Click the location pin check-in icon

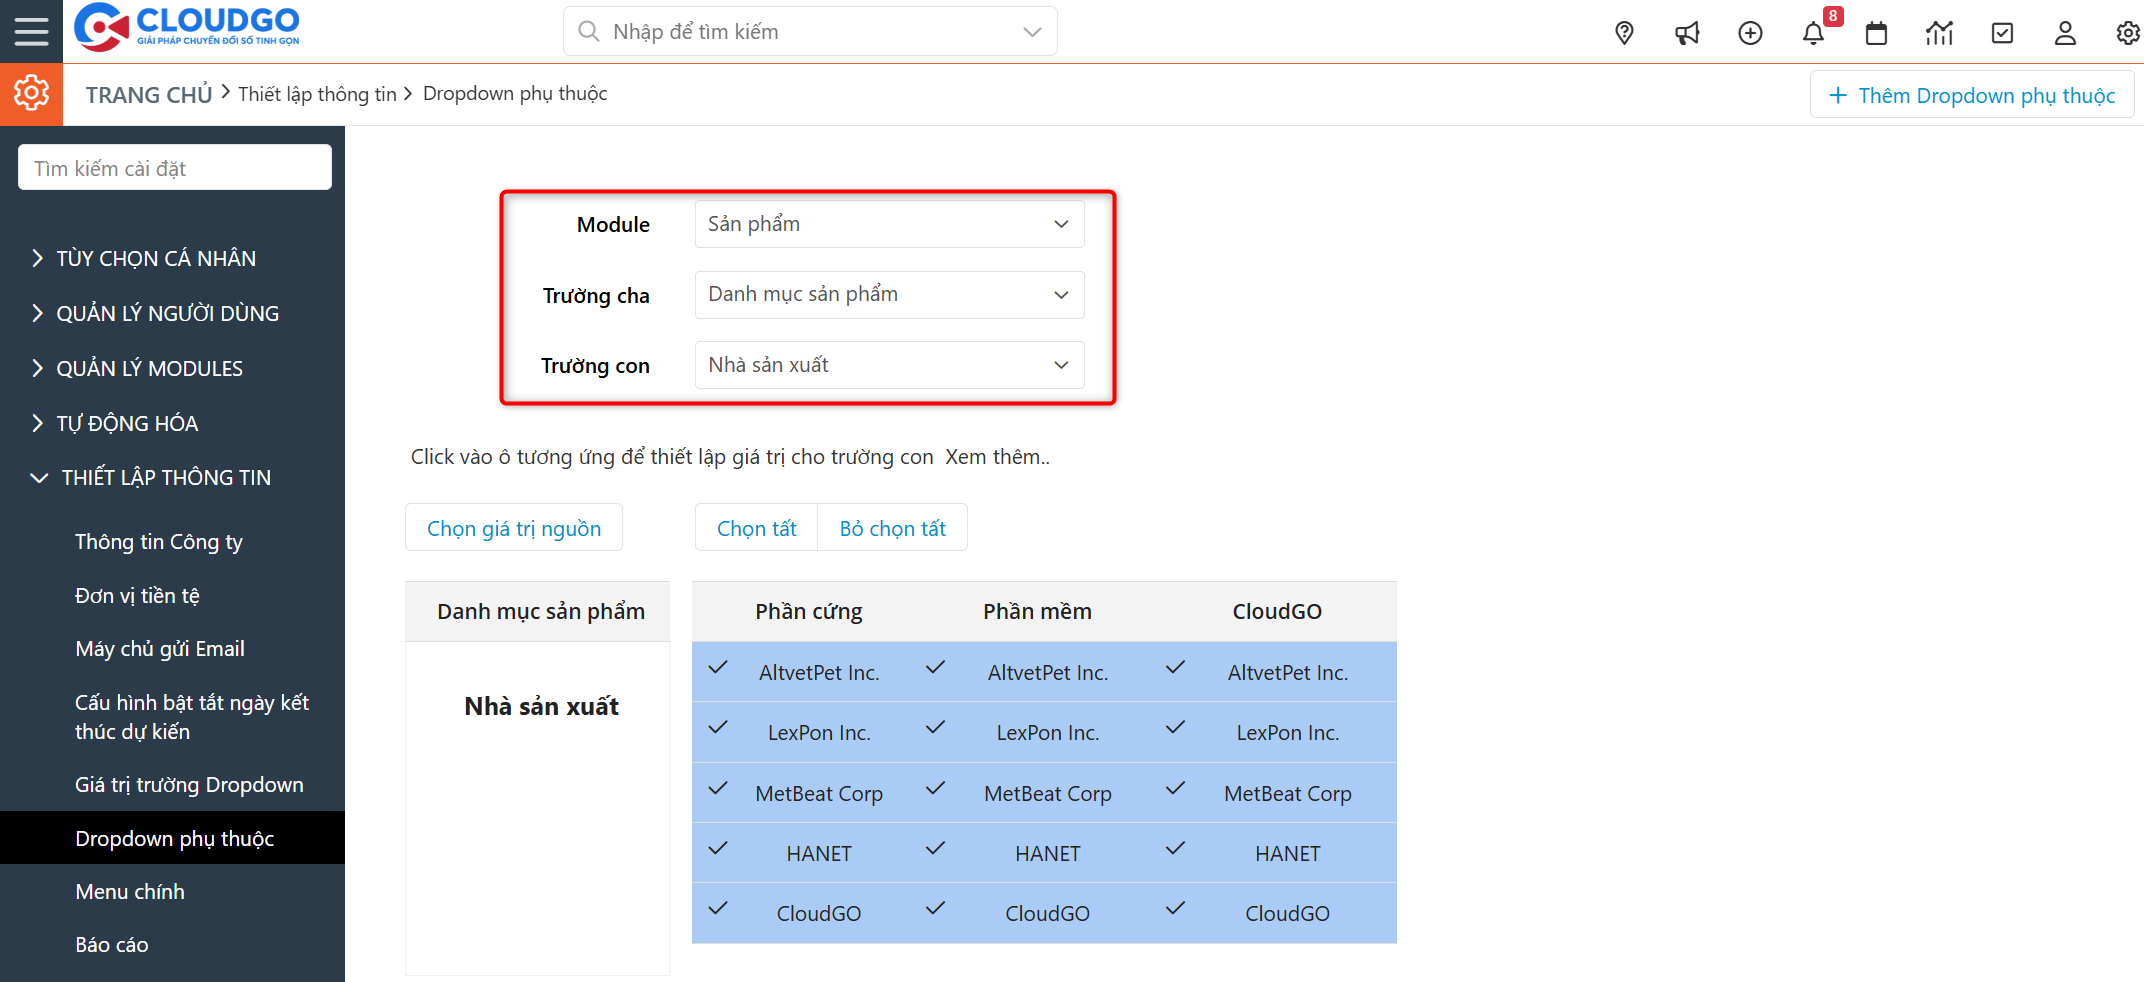tap(1624, 33)
